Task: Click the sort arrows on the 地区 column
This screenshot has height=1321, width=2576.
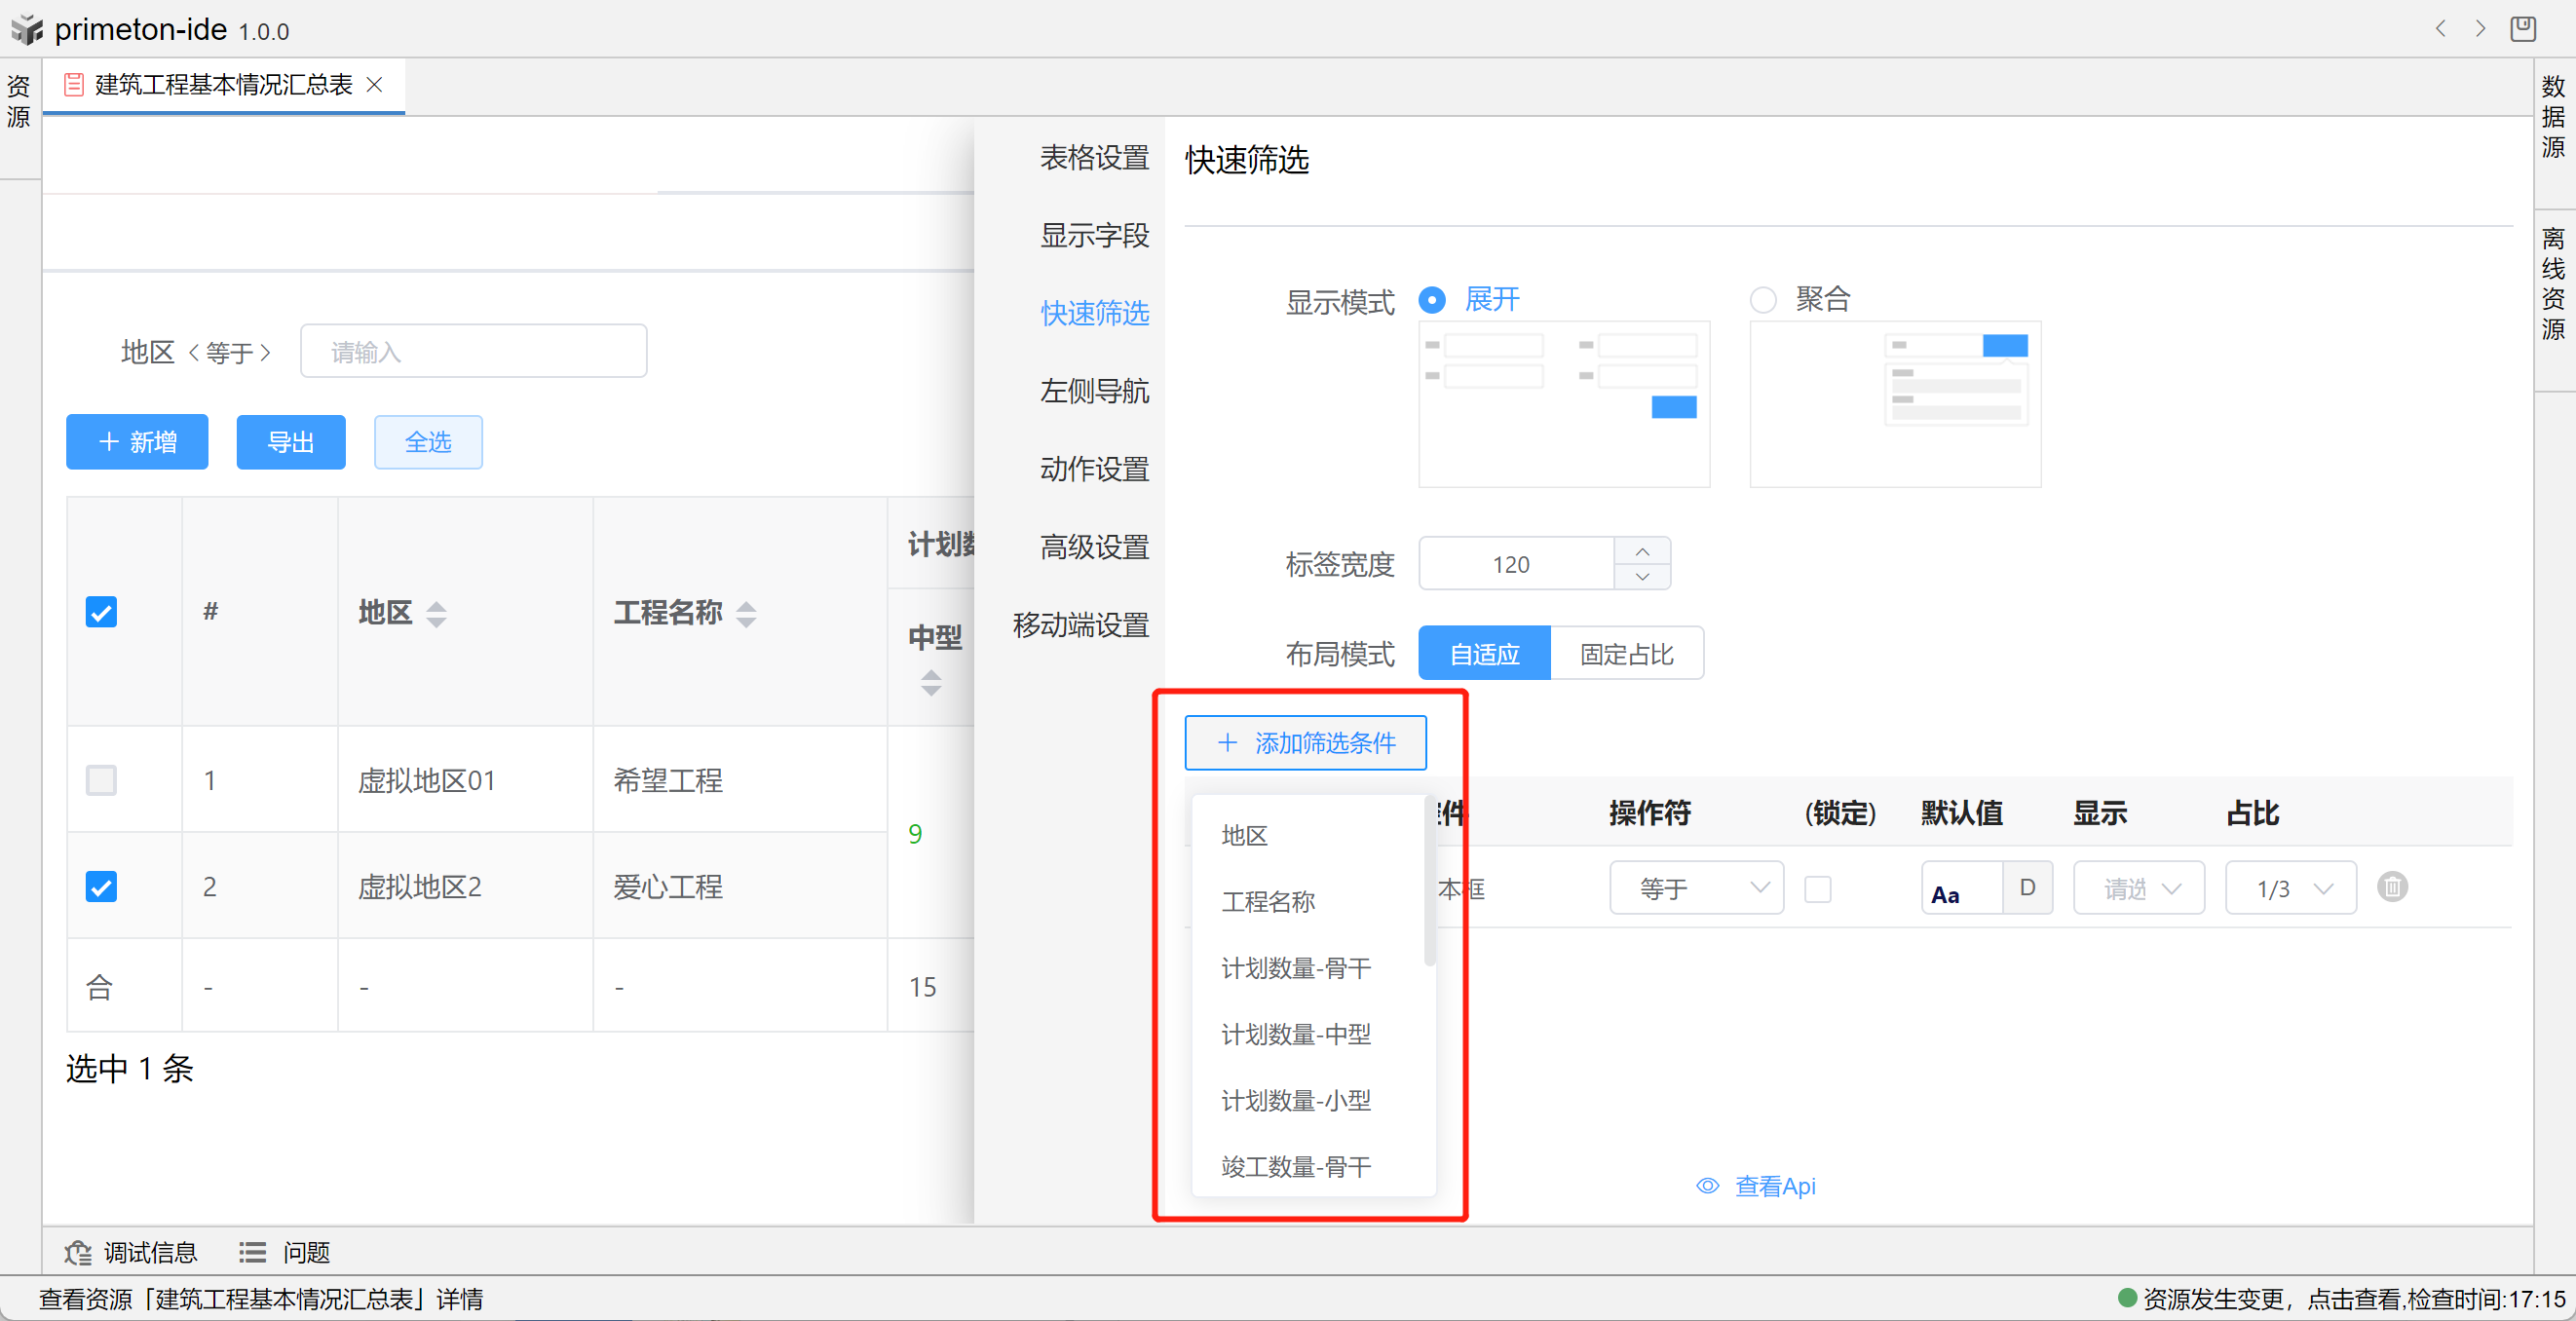Action: pyautogui.click(x=436, y=613)
